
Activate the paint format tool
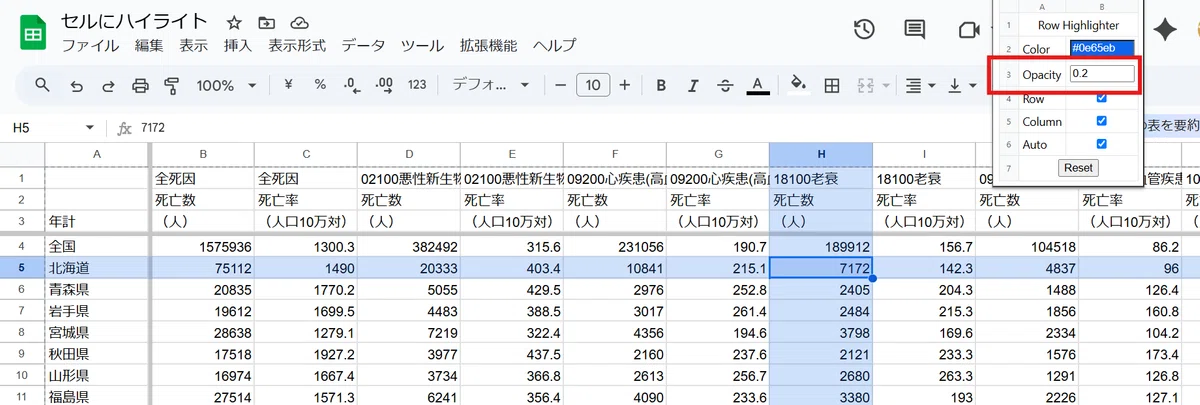coord(171,85)
